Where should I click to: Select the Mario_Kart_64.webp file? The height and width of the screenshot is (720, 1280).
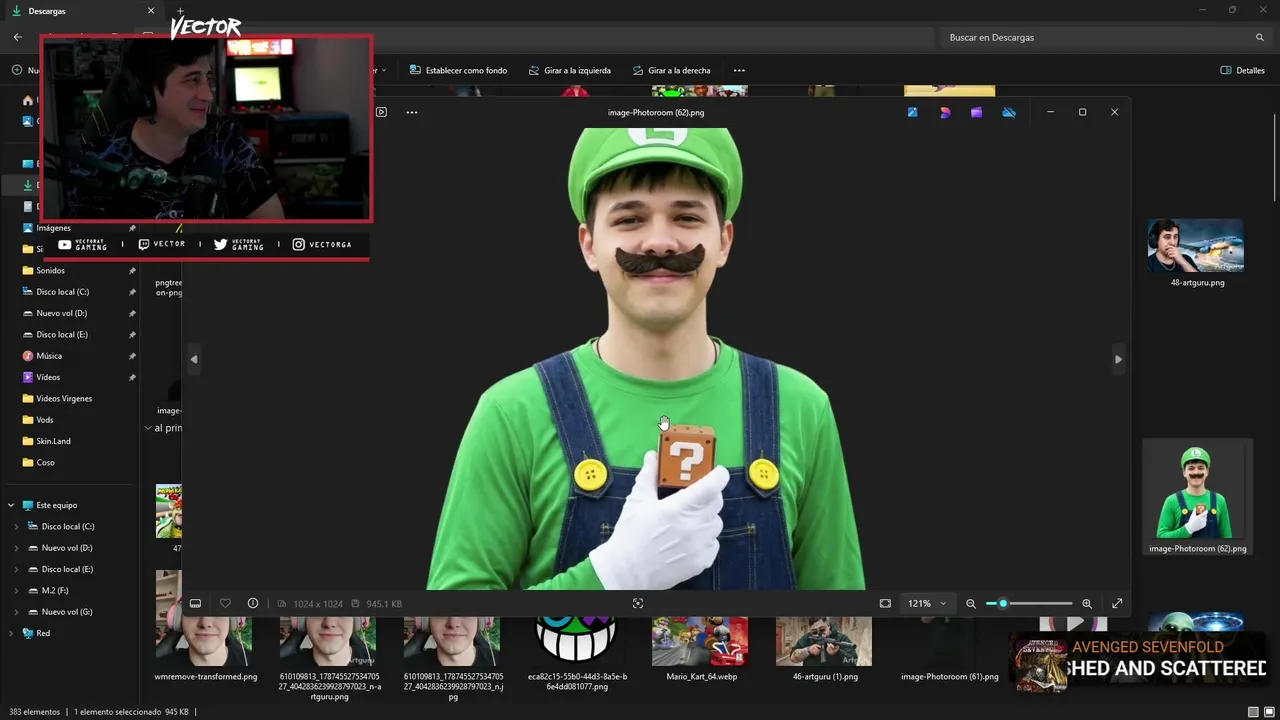701,648
